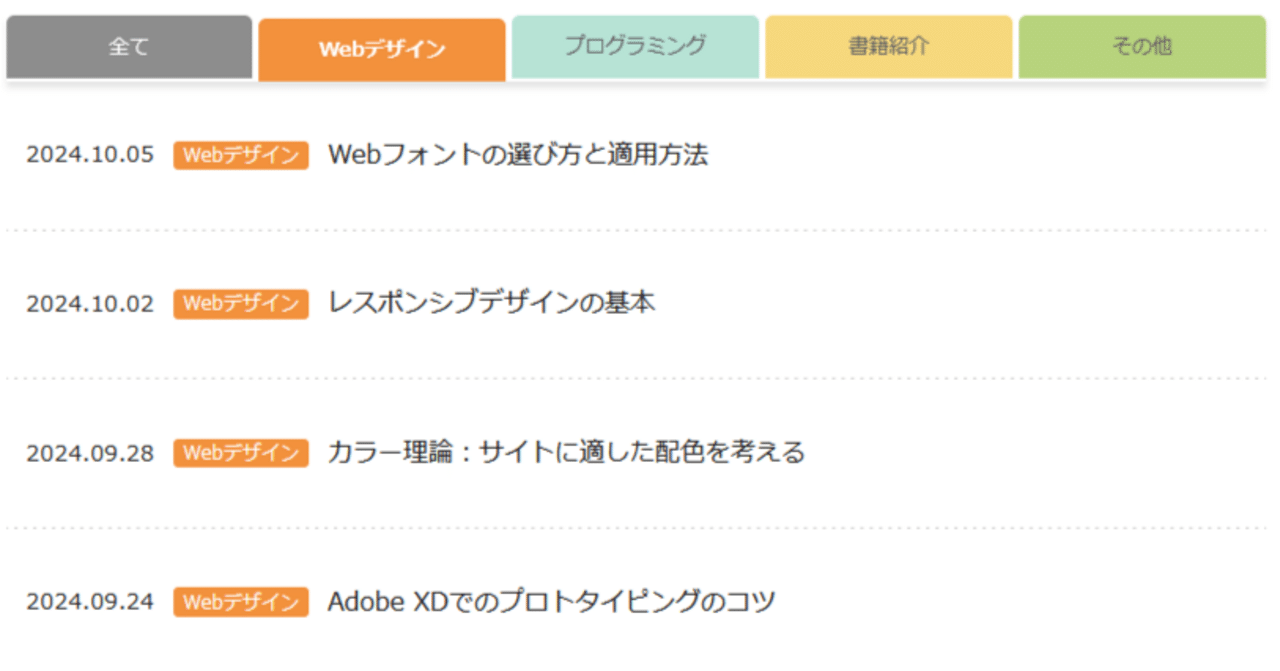The image size is (1280, 671).
Task: Click the Webデザイン badge on the 2024.10.05 post
Action: click(240, 155)
